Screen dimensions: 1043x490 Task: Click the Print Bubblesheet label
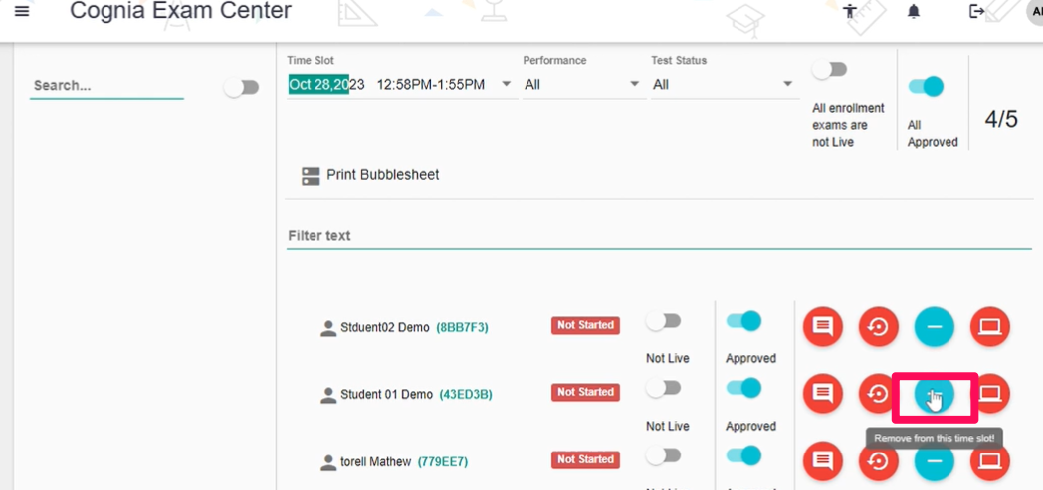[x=382, y=175]
